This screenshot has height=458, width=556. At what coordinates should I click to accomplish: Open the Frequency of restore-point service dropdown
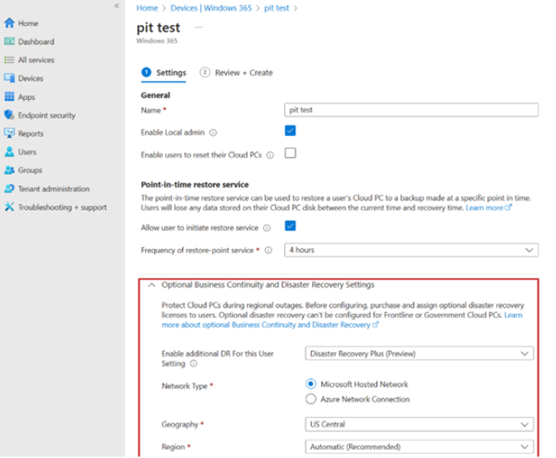click(411, 250)
